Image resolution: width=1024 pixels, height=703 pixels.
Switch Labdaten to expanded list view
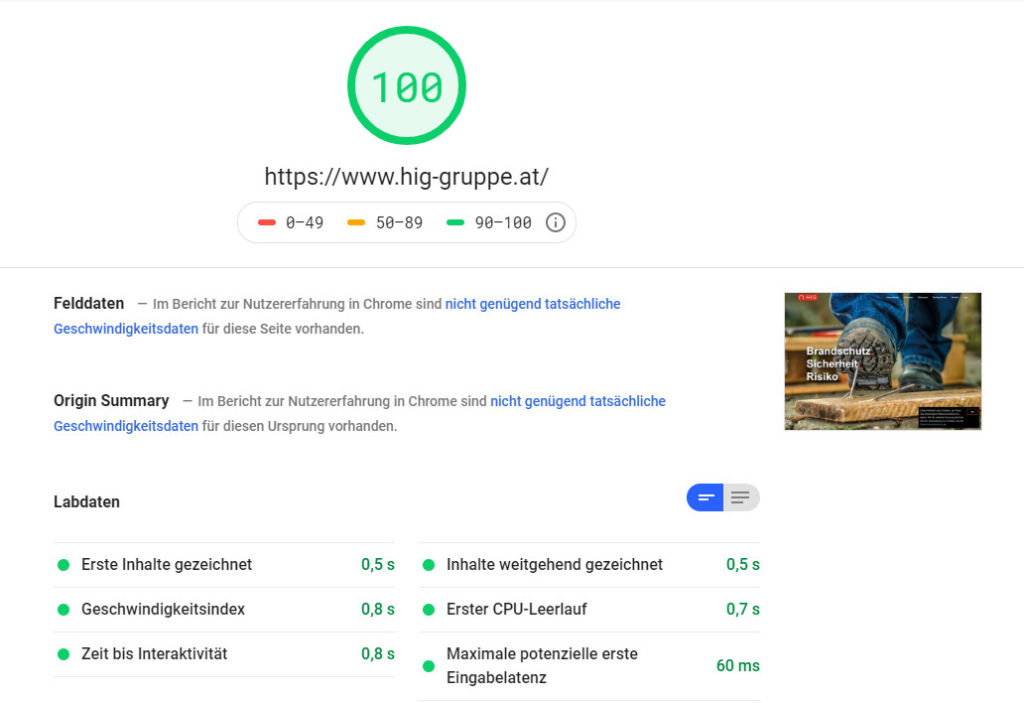[x=741, y=498]
